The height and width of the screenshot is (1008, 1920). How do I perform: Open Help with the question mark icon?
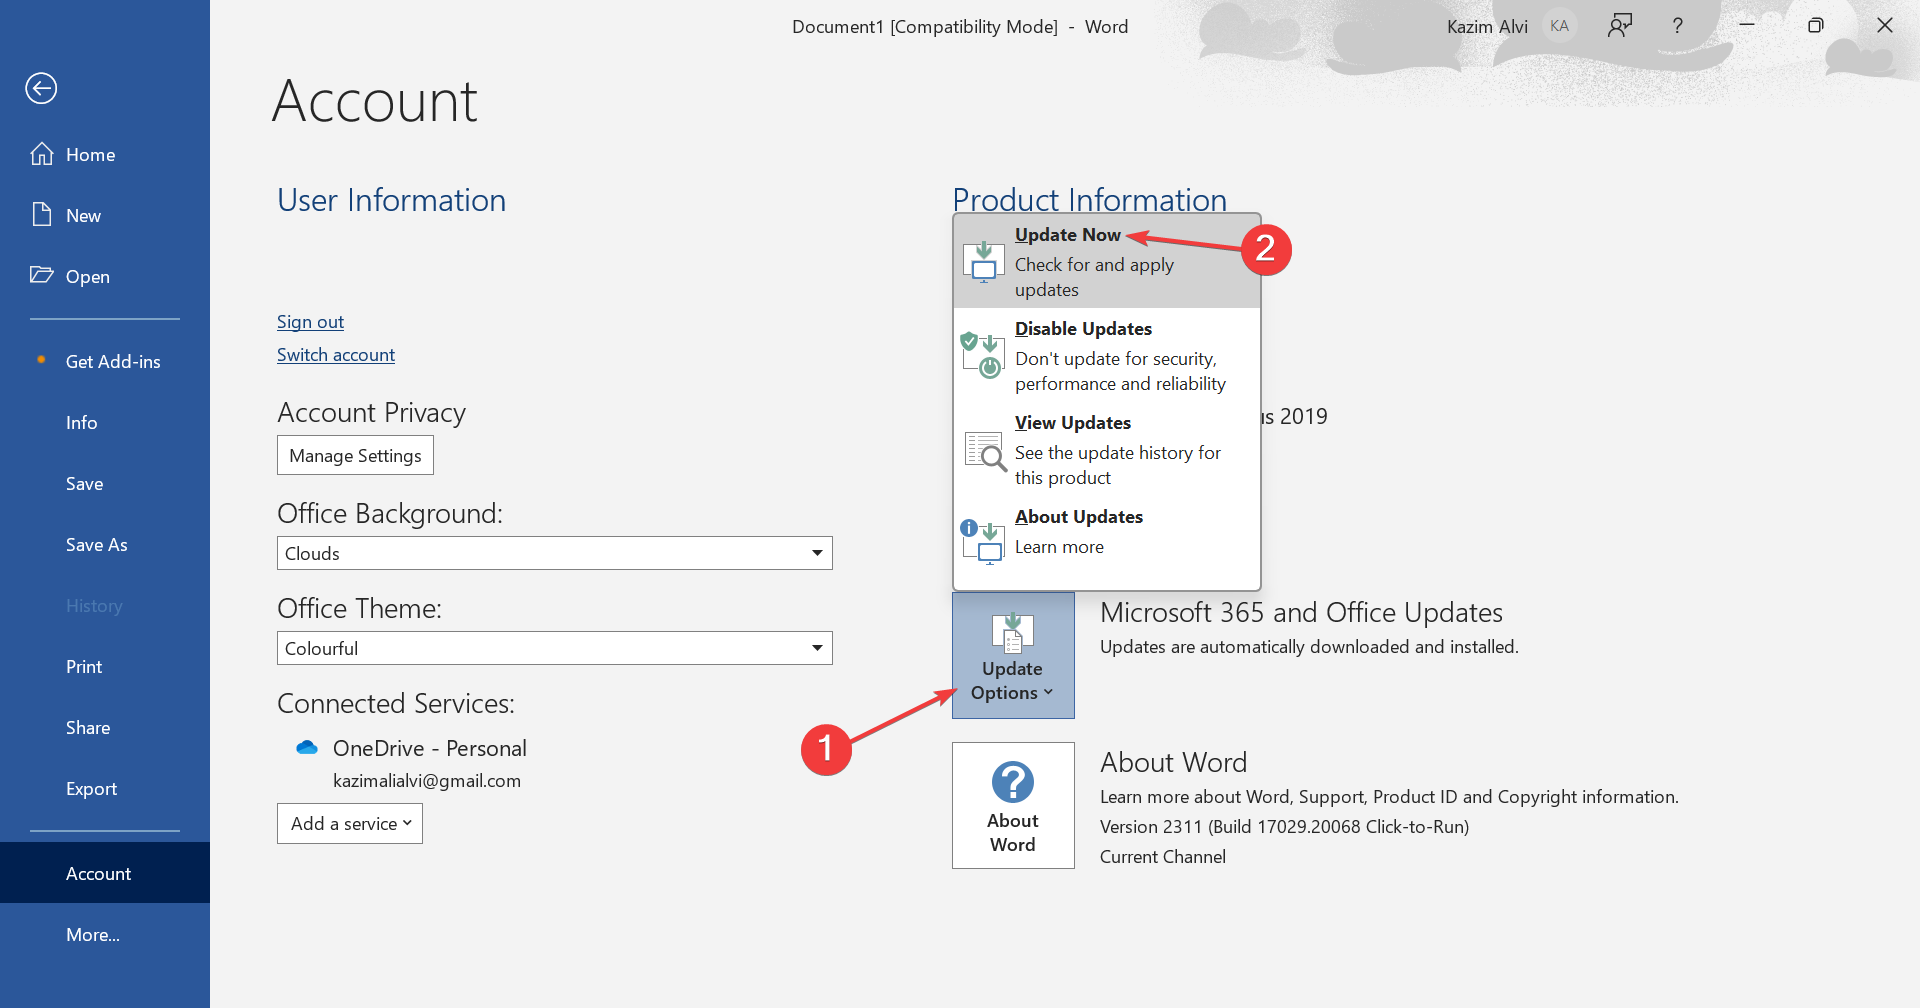tap(1678, 26)
